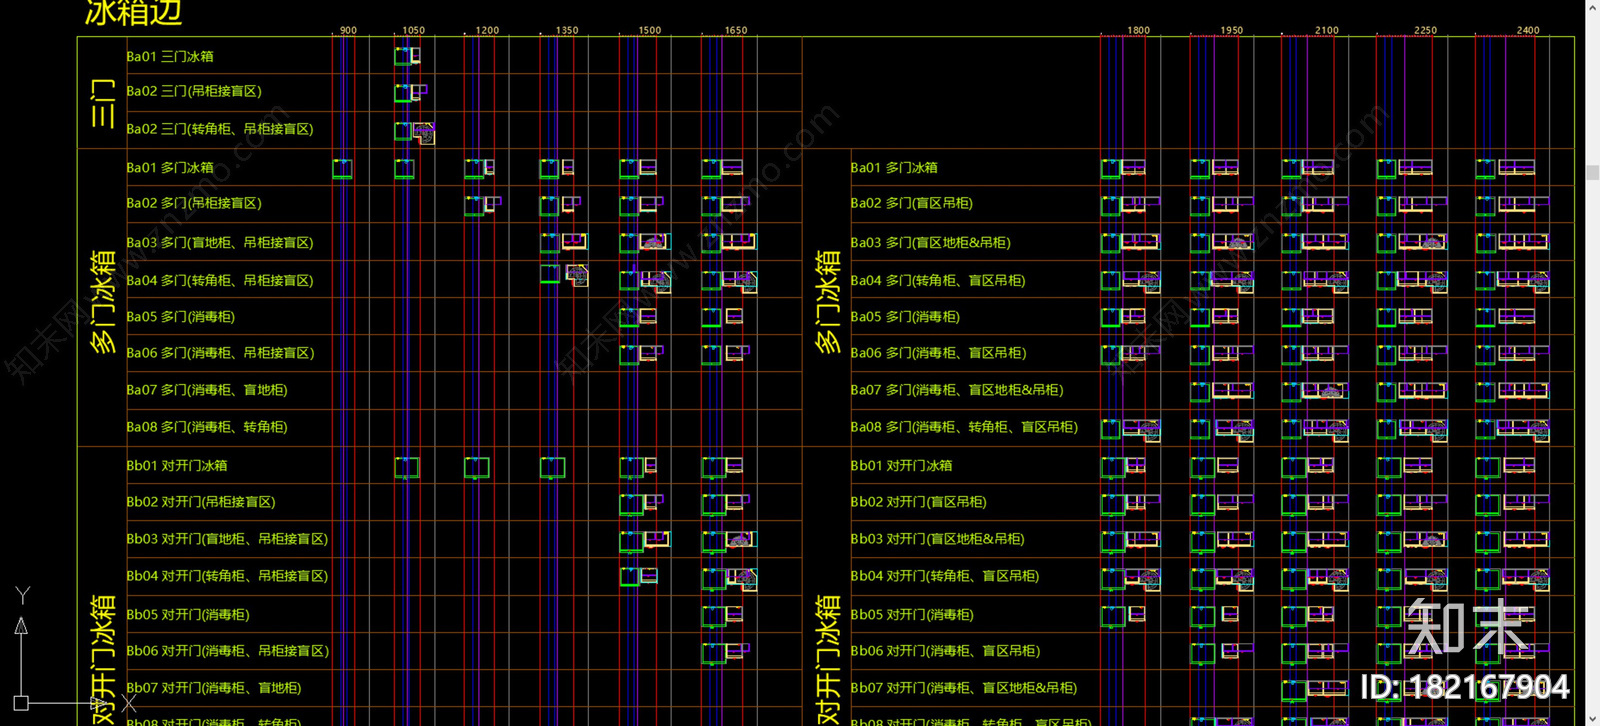Select row label Ba04 多门(转角柜、盲区吊柜)

(938, 281)
